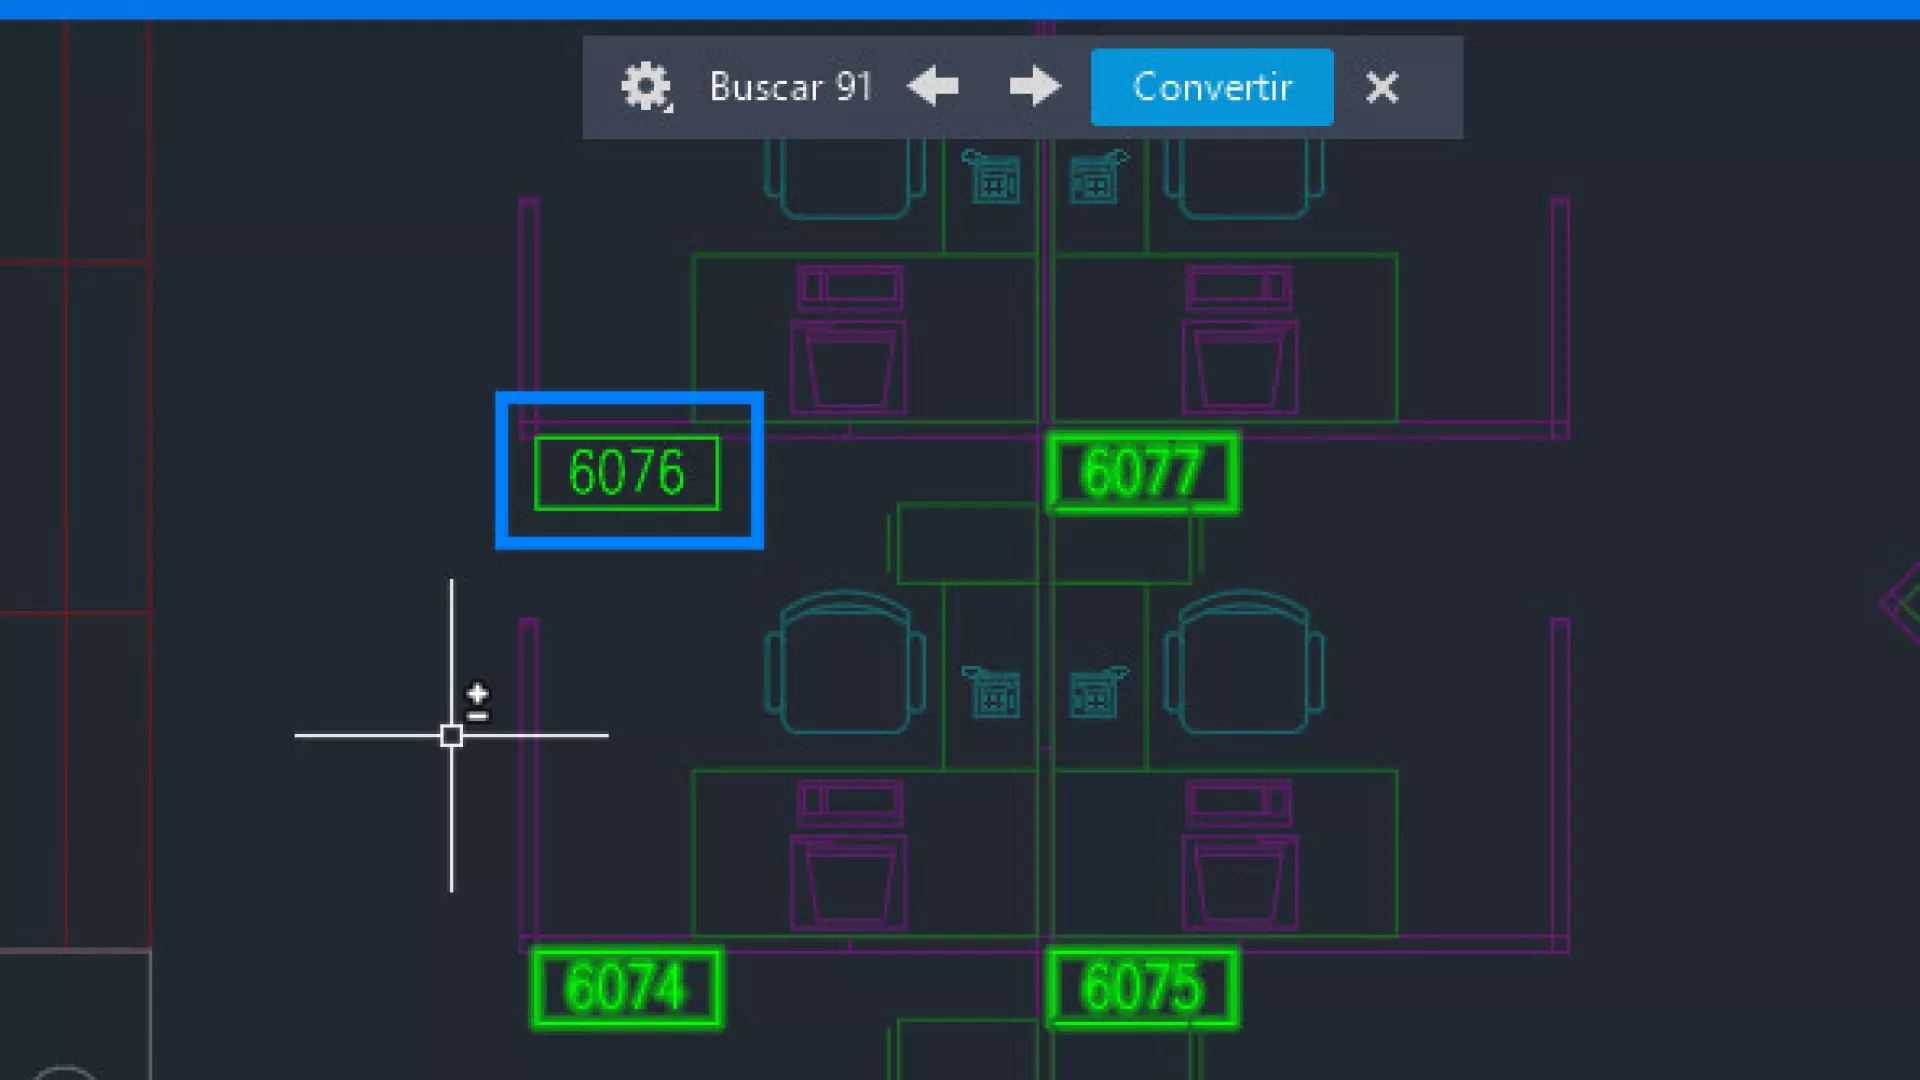
Task: Open the search settings gear icon
Action: [646, 87]
